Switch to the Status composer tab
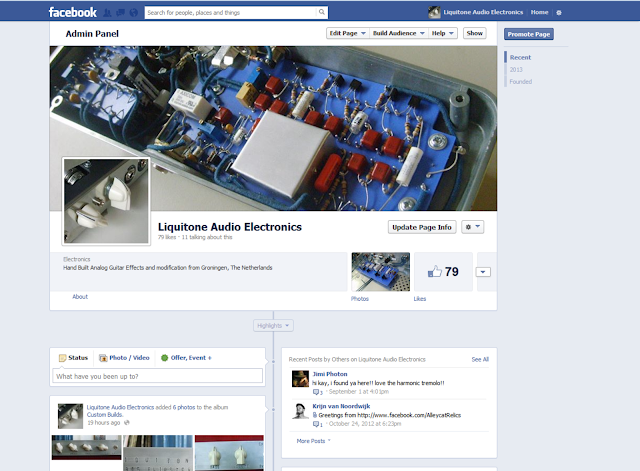 73,358
